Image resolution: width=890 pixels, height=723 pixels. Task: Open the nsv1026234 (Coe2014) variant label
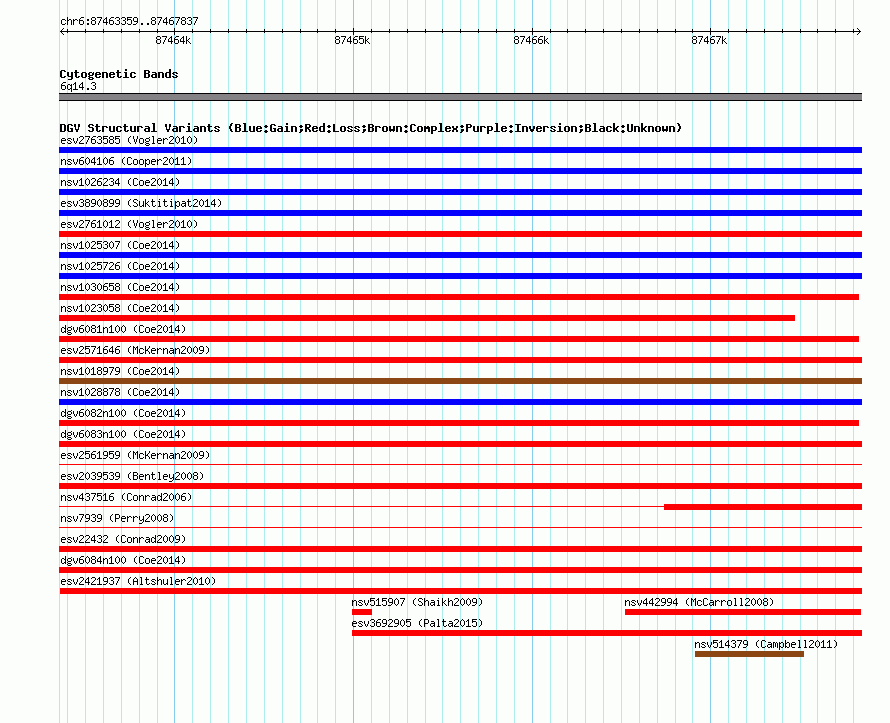pos(120,182)
